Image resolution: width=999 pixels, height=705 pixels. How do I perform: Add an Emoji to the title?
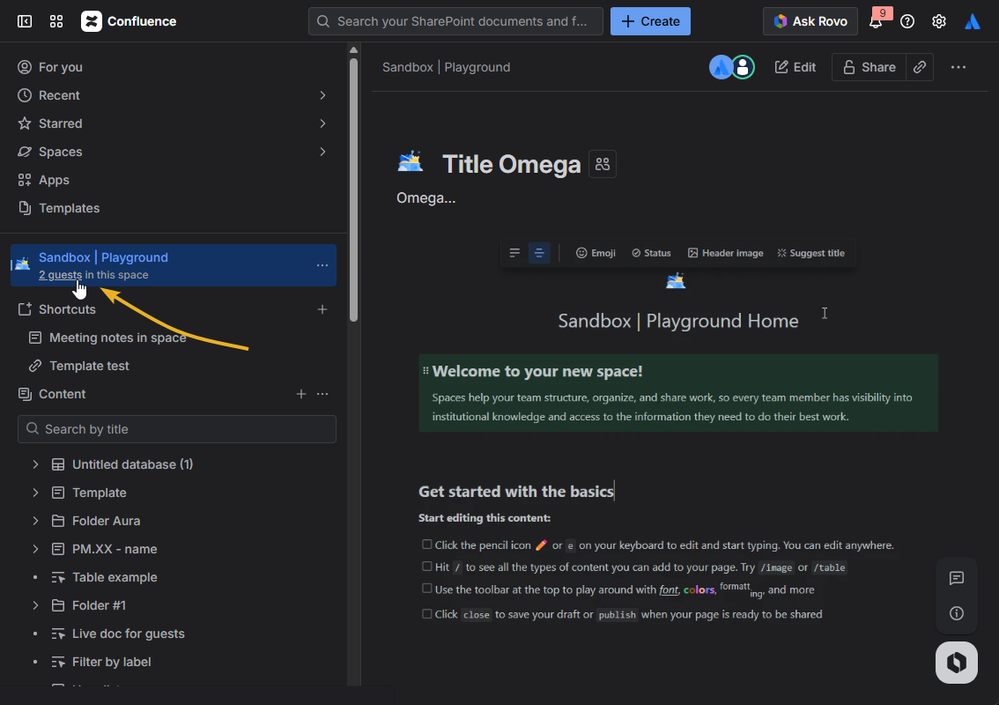(x=596, y=253)
